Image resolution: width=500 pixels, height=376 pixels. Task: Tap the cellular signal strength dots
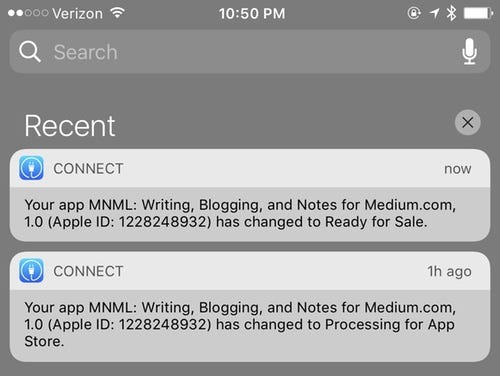click(28, 13)
